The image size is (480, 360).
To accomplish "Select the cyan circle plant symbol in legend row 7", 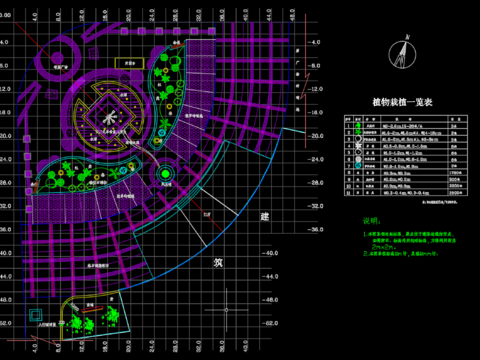I will [x=358, y=166].
